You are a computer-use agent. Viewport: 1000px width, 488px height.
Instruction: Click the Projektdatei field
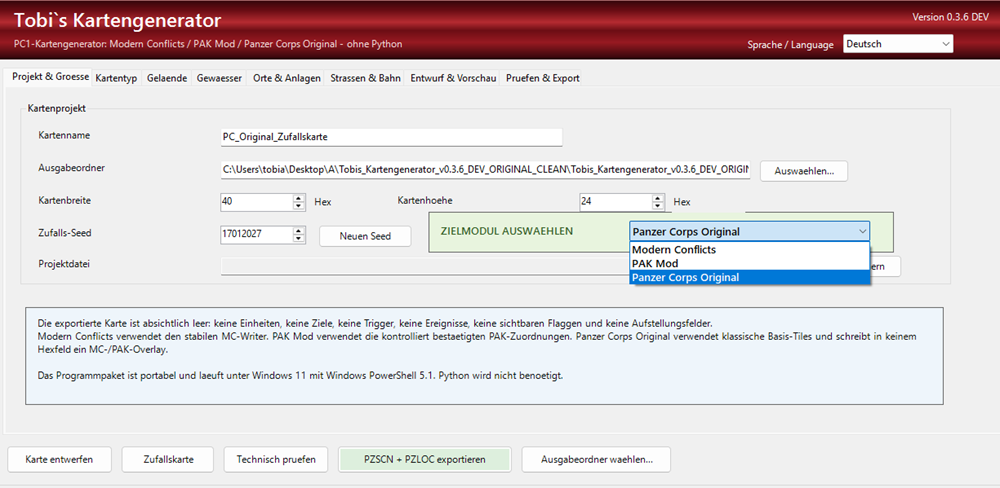click(x=424, y=266)
